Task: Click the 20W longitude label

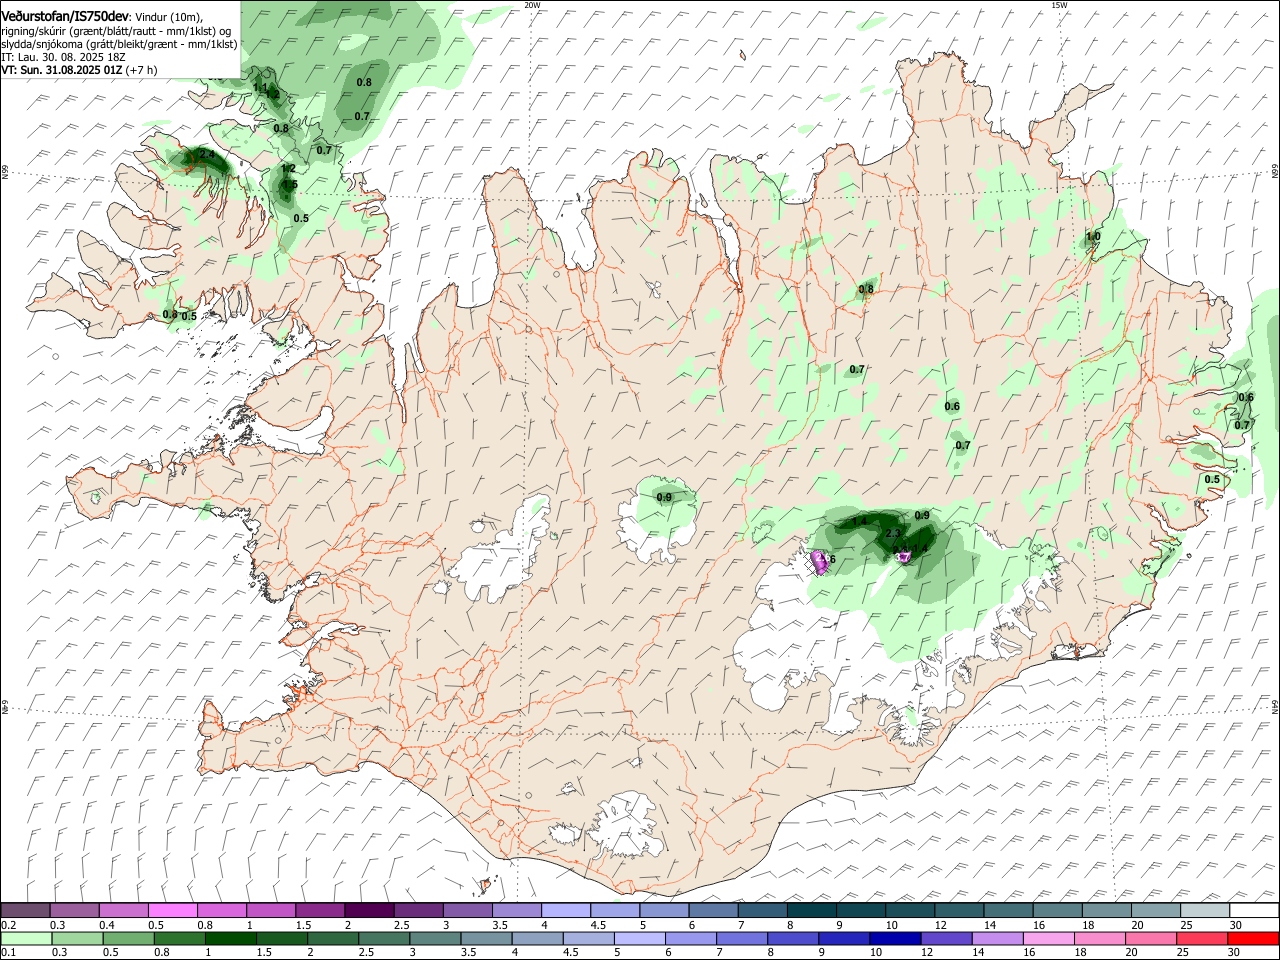Action: [x=532, y=5]
